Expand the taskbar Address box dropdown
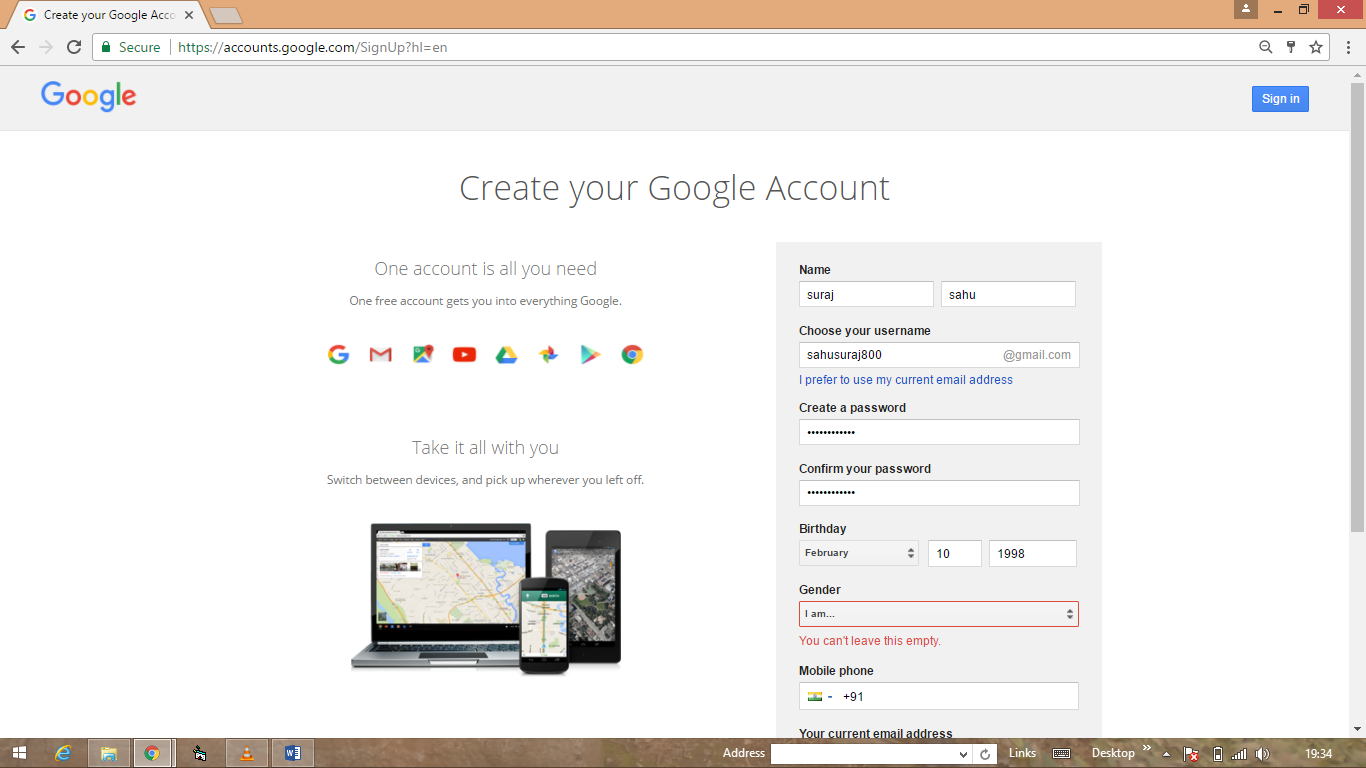This screenshot has height=768, width=1366. [963, 754]
